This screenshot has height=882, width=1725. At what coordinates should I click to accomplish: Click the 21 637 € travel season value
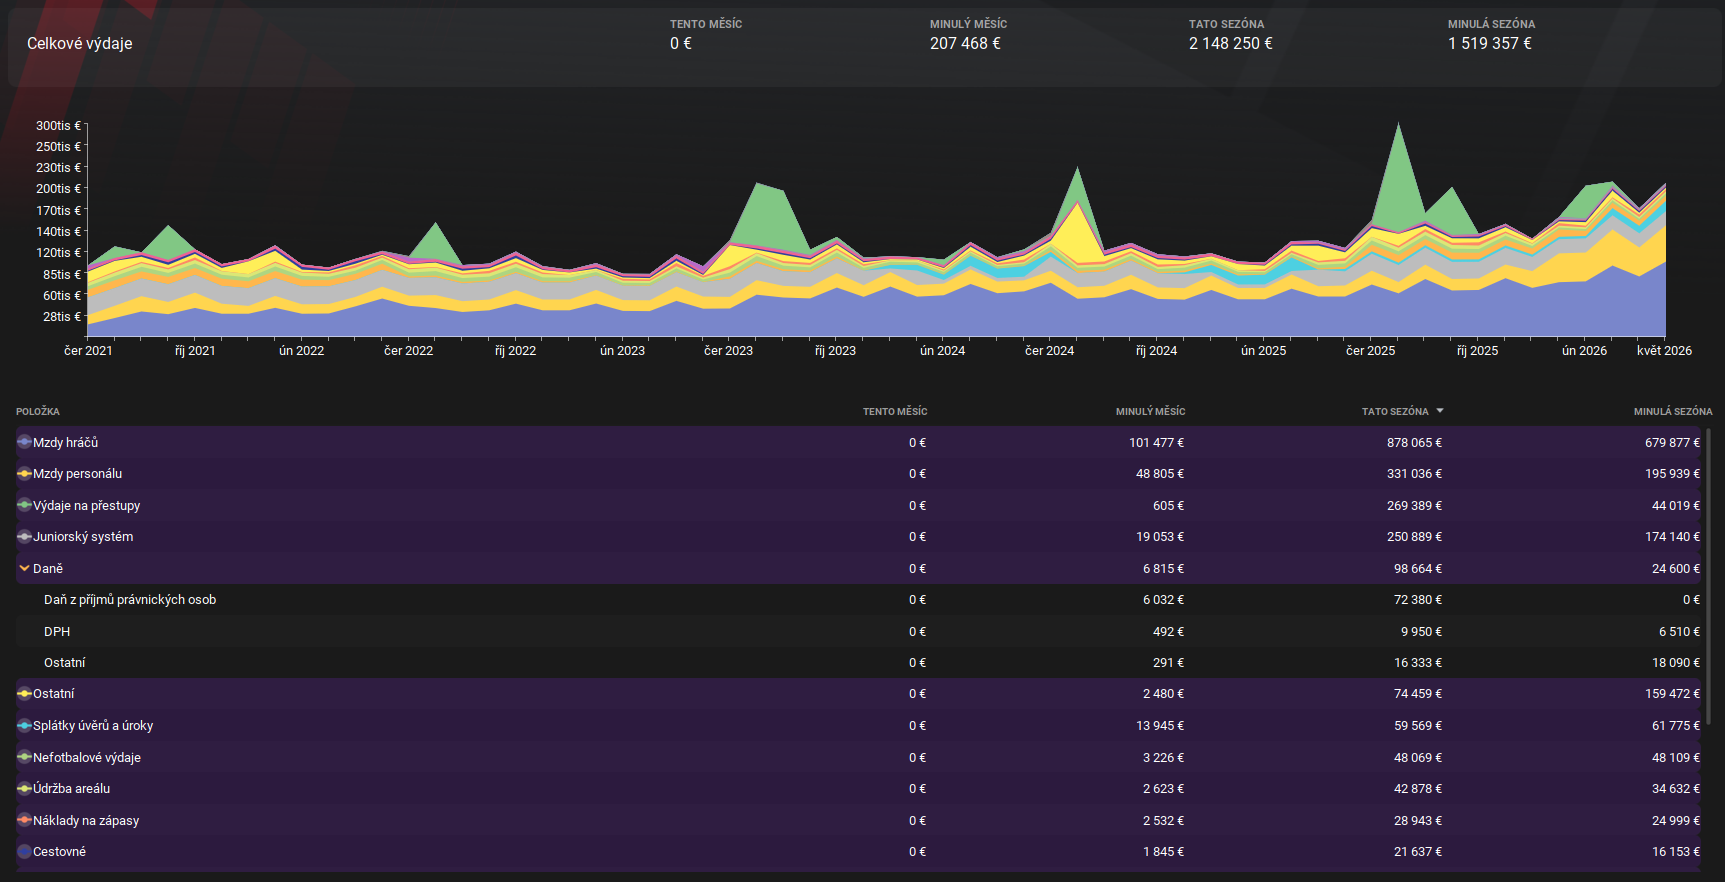pos(1418,852)
